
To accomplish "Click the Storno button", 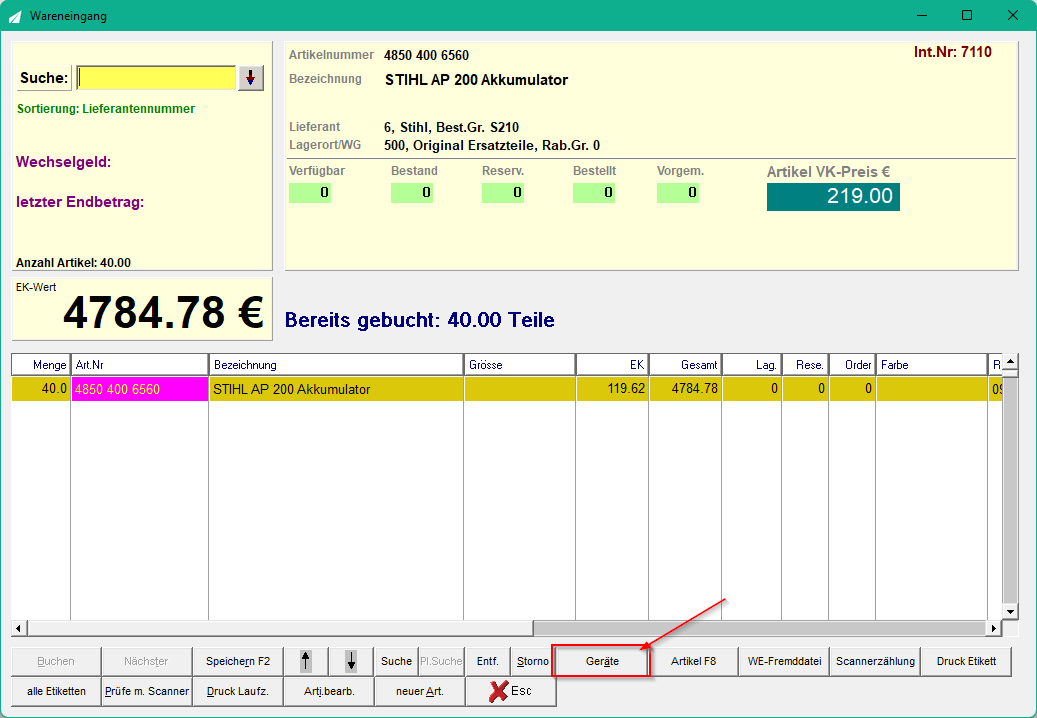I will pos(532,661).
